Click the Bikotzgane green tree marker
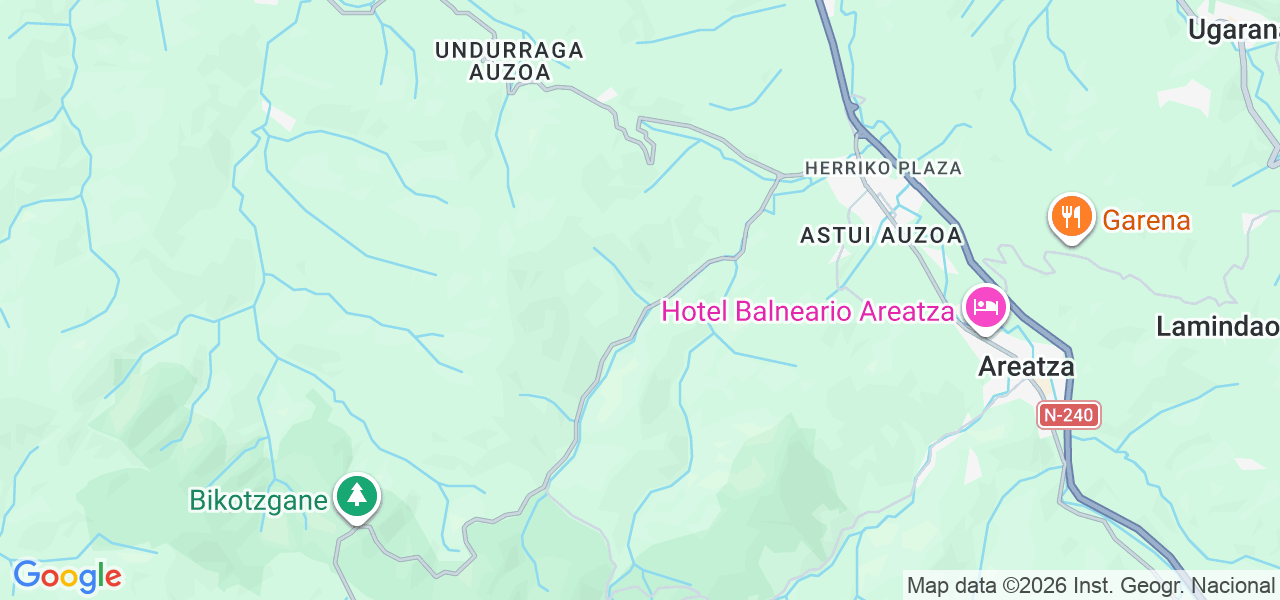 [x=356, y=497]
